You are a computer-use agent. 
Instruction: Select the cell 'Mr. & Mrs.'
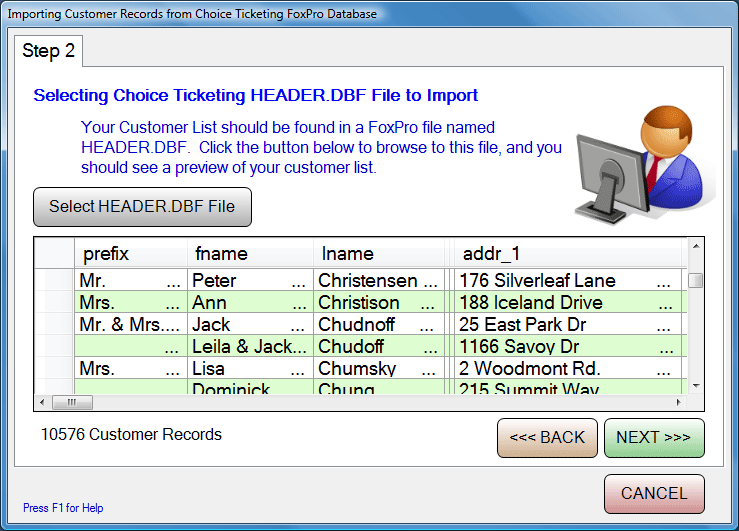coord(131,325)
